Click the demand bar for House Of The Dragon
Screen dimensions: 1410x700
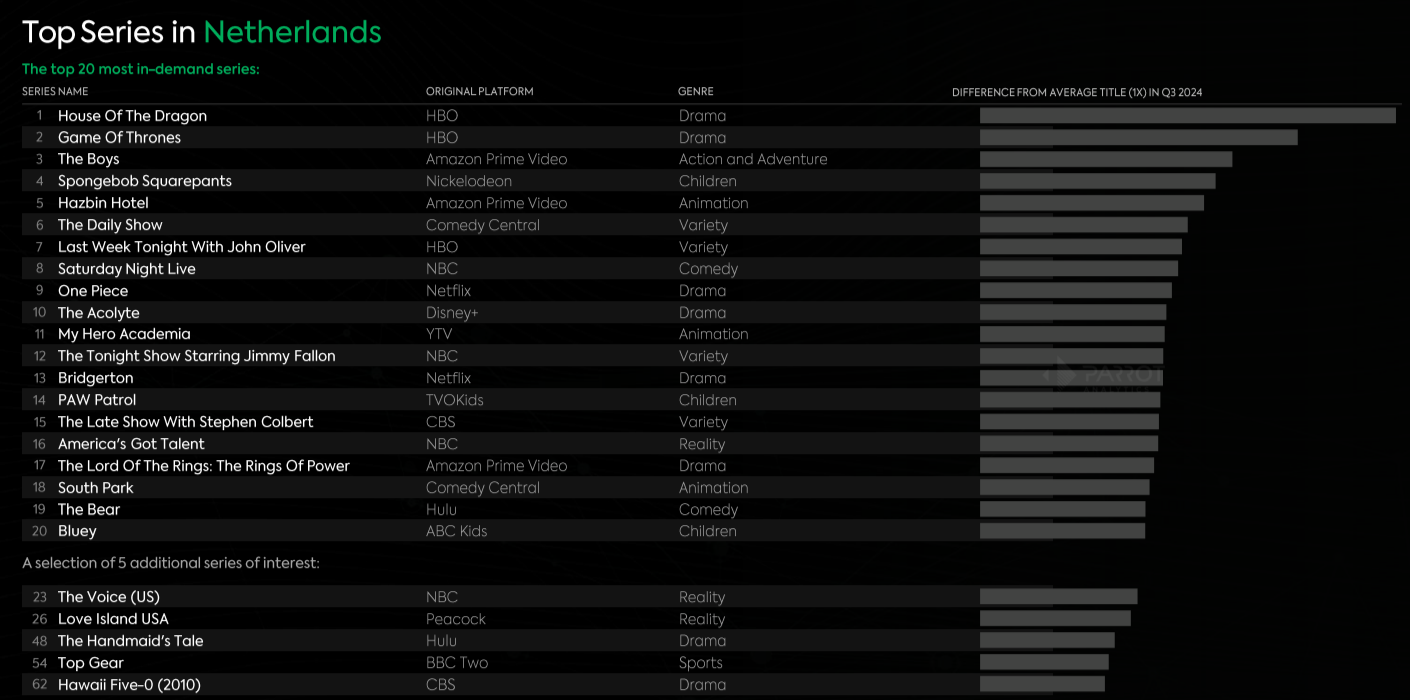[1188, 116]
